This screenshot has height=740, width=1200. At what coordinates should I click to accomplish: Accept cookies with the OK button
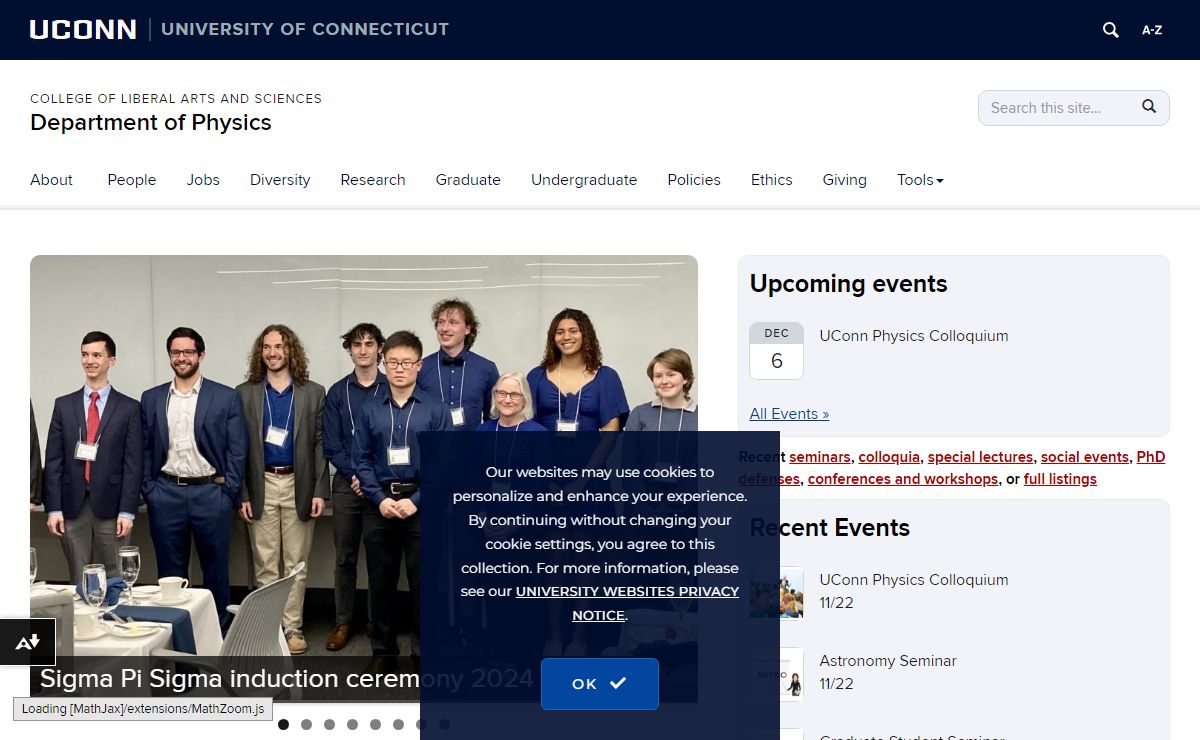tap(600, 684)
